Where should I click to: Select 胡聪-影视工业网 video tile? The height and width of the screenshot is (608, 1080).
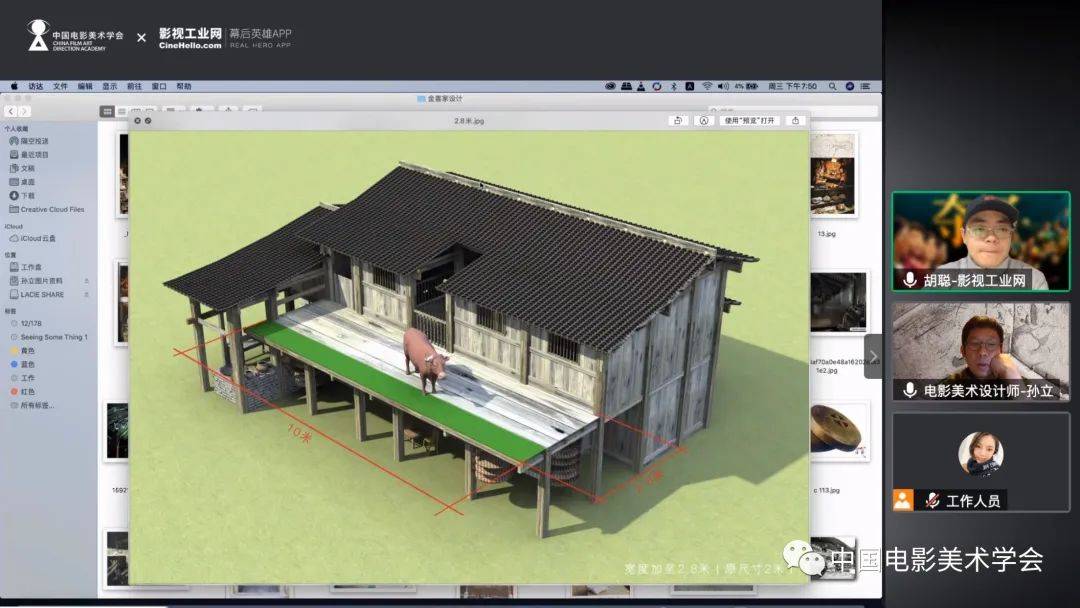pos(981,241)
